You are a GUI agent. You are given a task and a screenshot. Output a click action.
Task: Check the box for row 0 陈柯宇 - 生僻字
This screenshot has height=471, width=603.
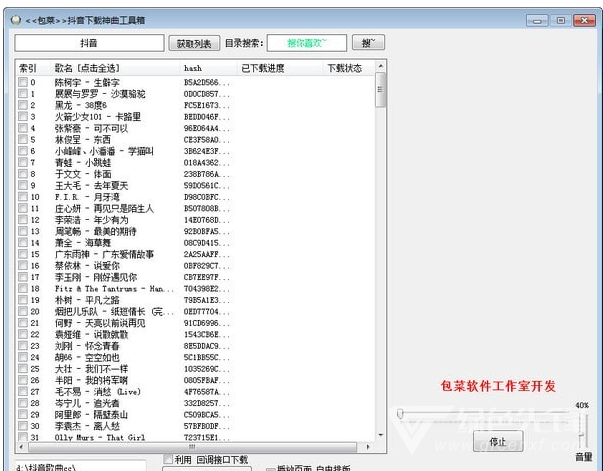(23, 82)
